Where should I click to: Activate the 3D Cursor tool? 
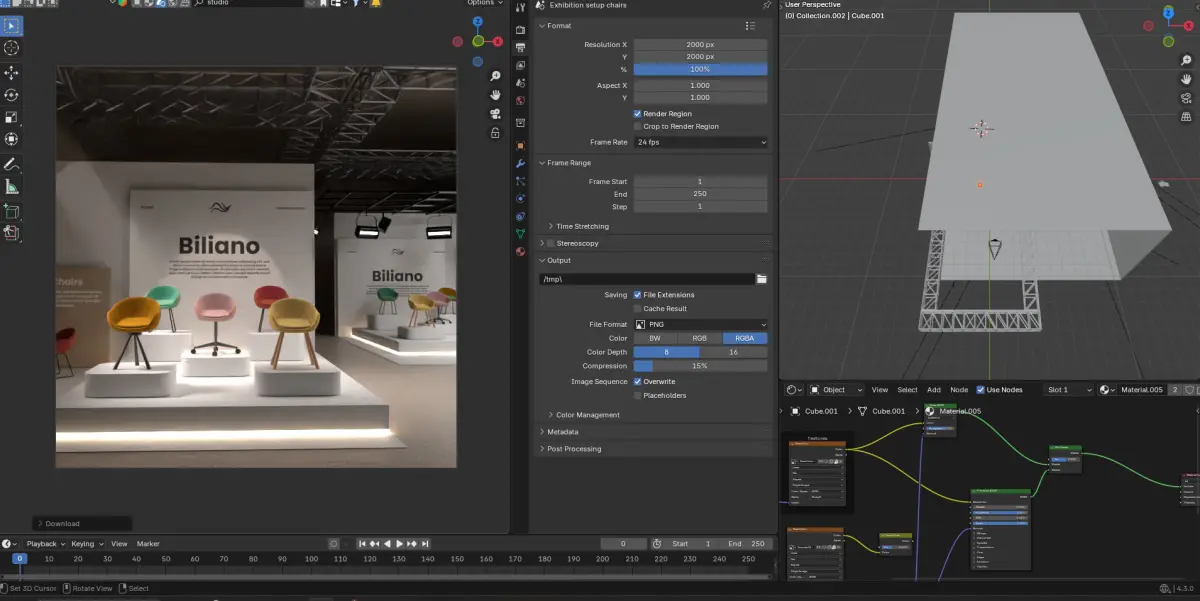11,48
